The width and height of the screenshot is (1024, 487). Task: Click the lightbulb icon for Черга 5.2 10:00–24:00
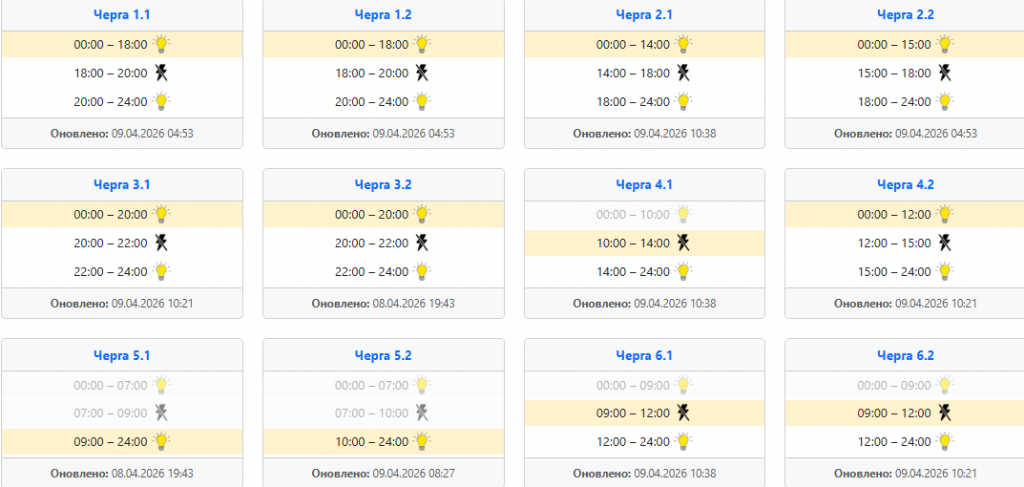click(x=422, y=441)
